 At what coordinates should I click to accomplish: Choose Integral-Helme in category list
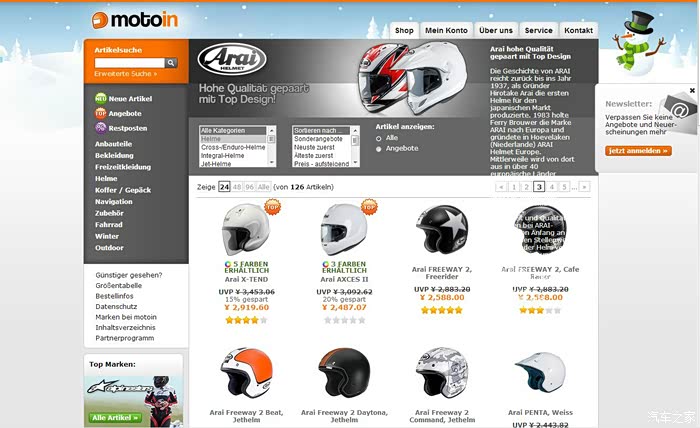point(222,156)
